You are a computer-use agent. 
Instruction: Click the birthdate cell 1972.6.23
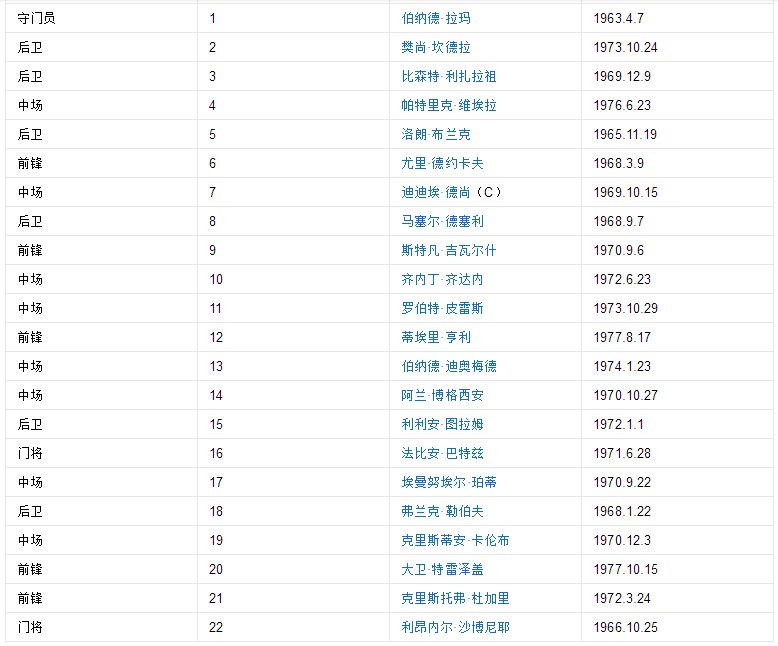tap(621, 279)
